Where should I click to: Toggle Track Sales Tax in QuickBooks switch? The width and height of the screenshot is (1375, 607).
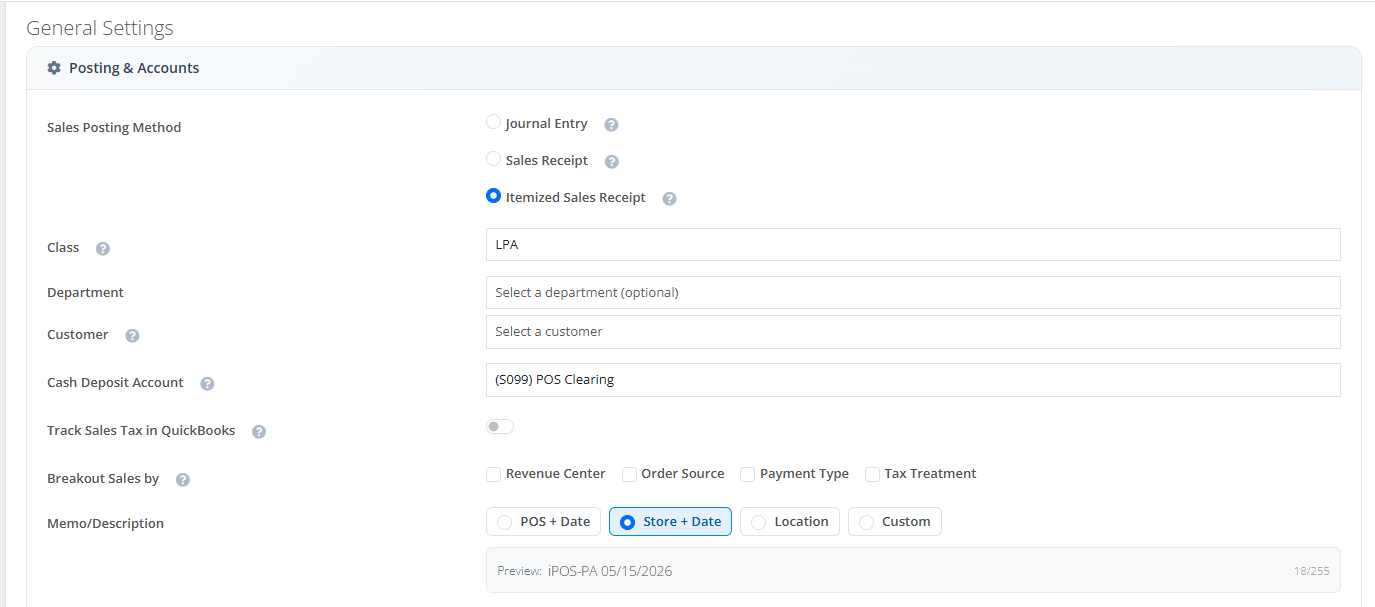(x=500, y=427)
